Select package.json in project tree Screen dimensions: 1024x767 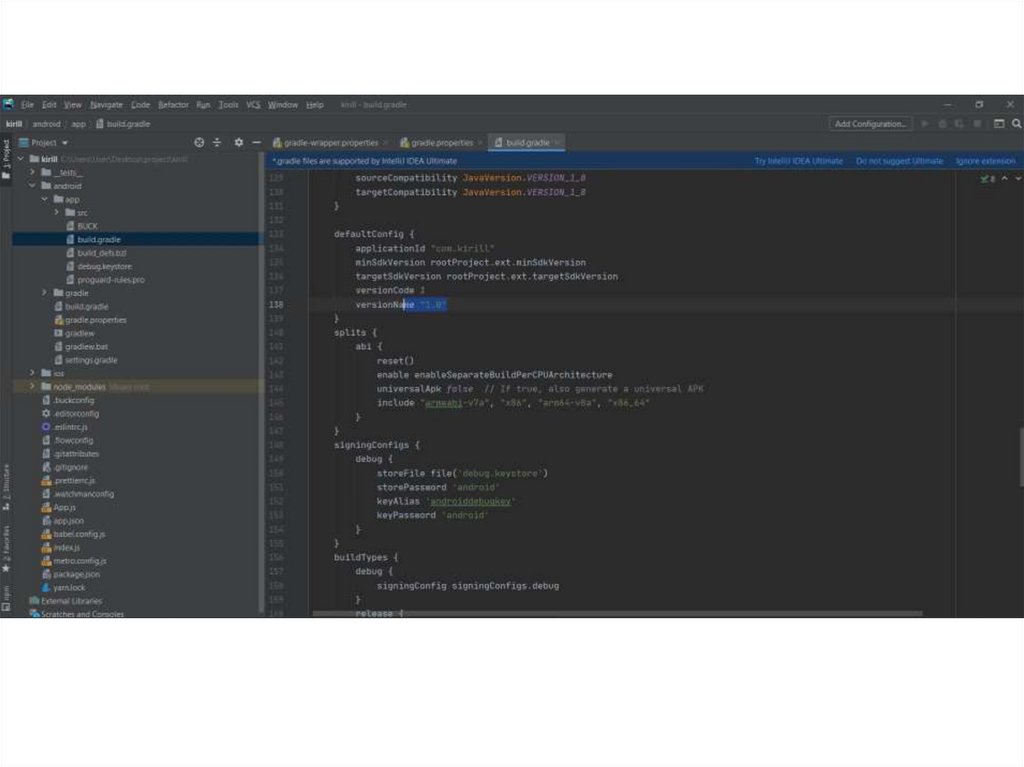point(71,574)
